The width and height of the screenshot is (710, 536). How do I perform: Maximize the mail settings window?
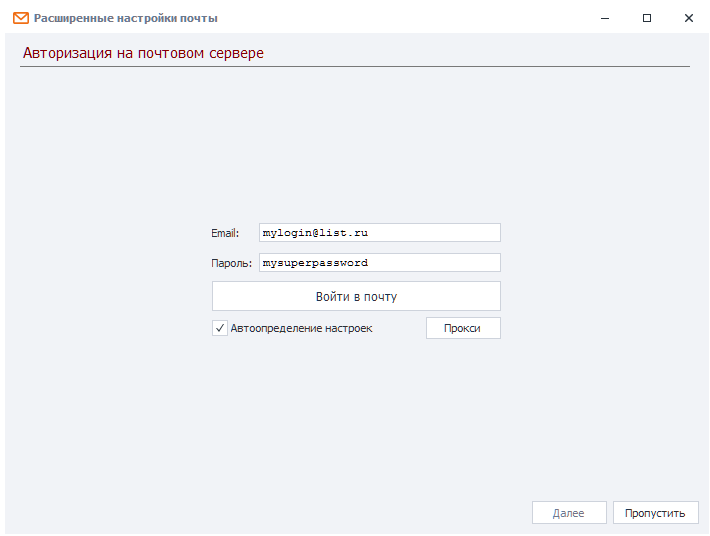(x=647, y=18)
